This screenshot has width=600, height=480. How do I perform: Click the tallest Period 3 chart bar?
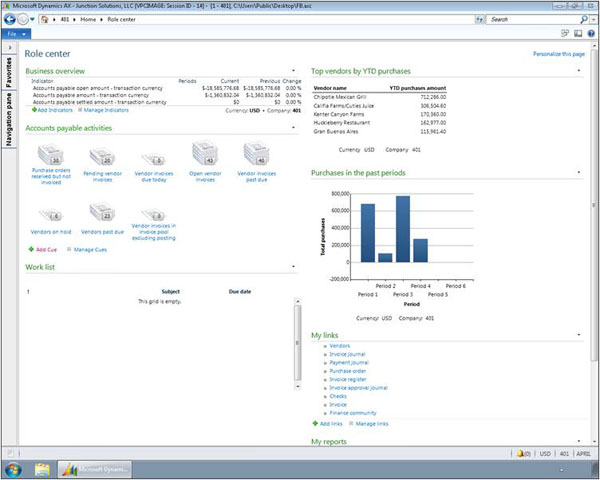tap(403, 229)
